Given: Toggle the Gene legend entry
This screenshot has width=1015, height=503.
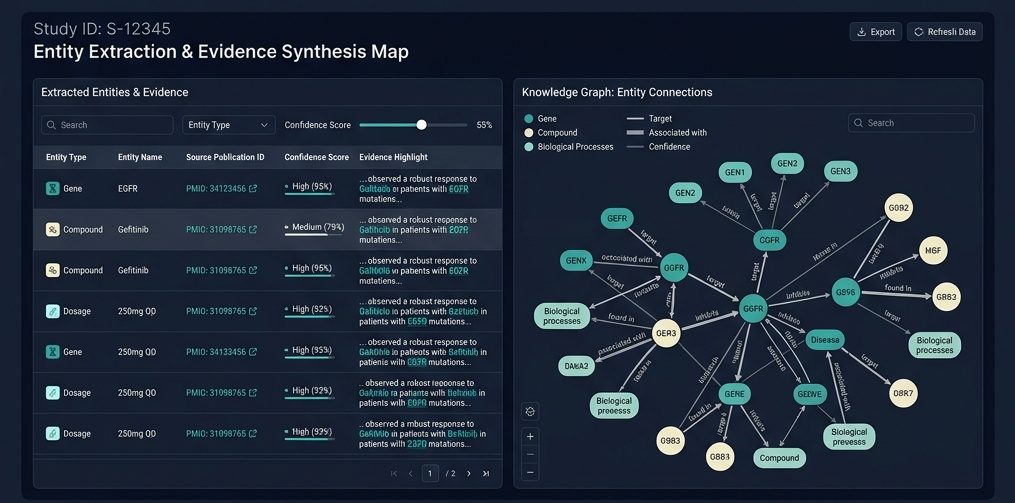Looking at the screenshot, I should (540, 118).
